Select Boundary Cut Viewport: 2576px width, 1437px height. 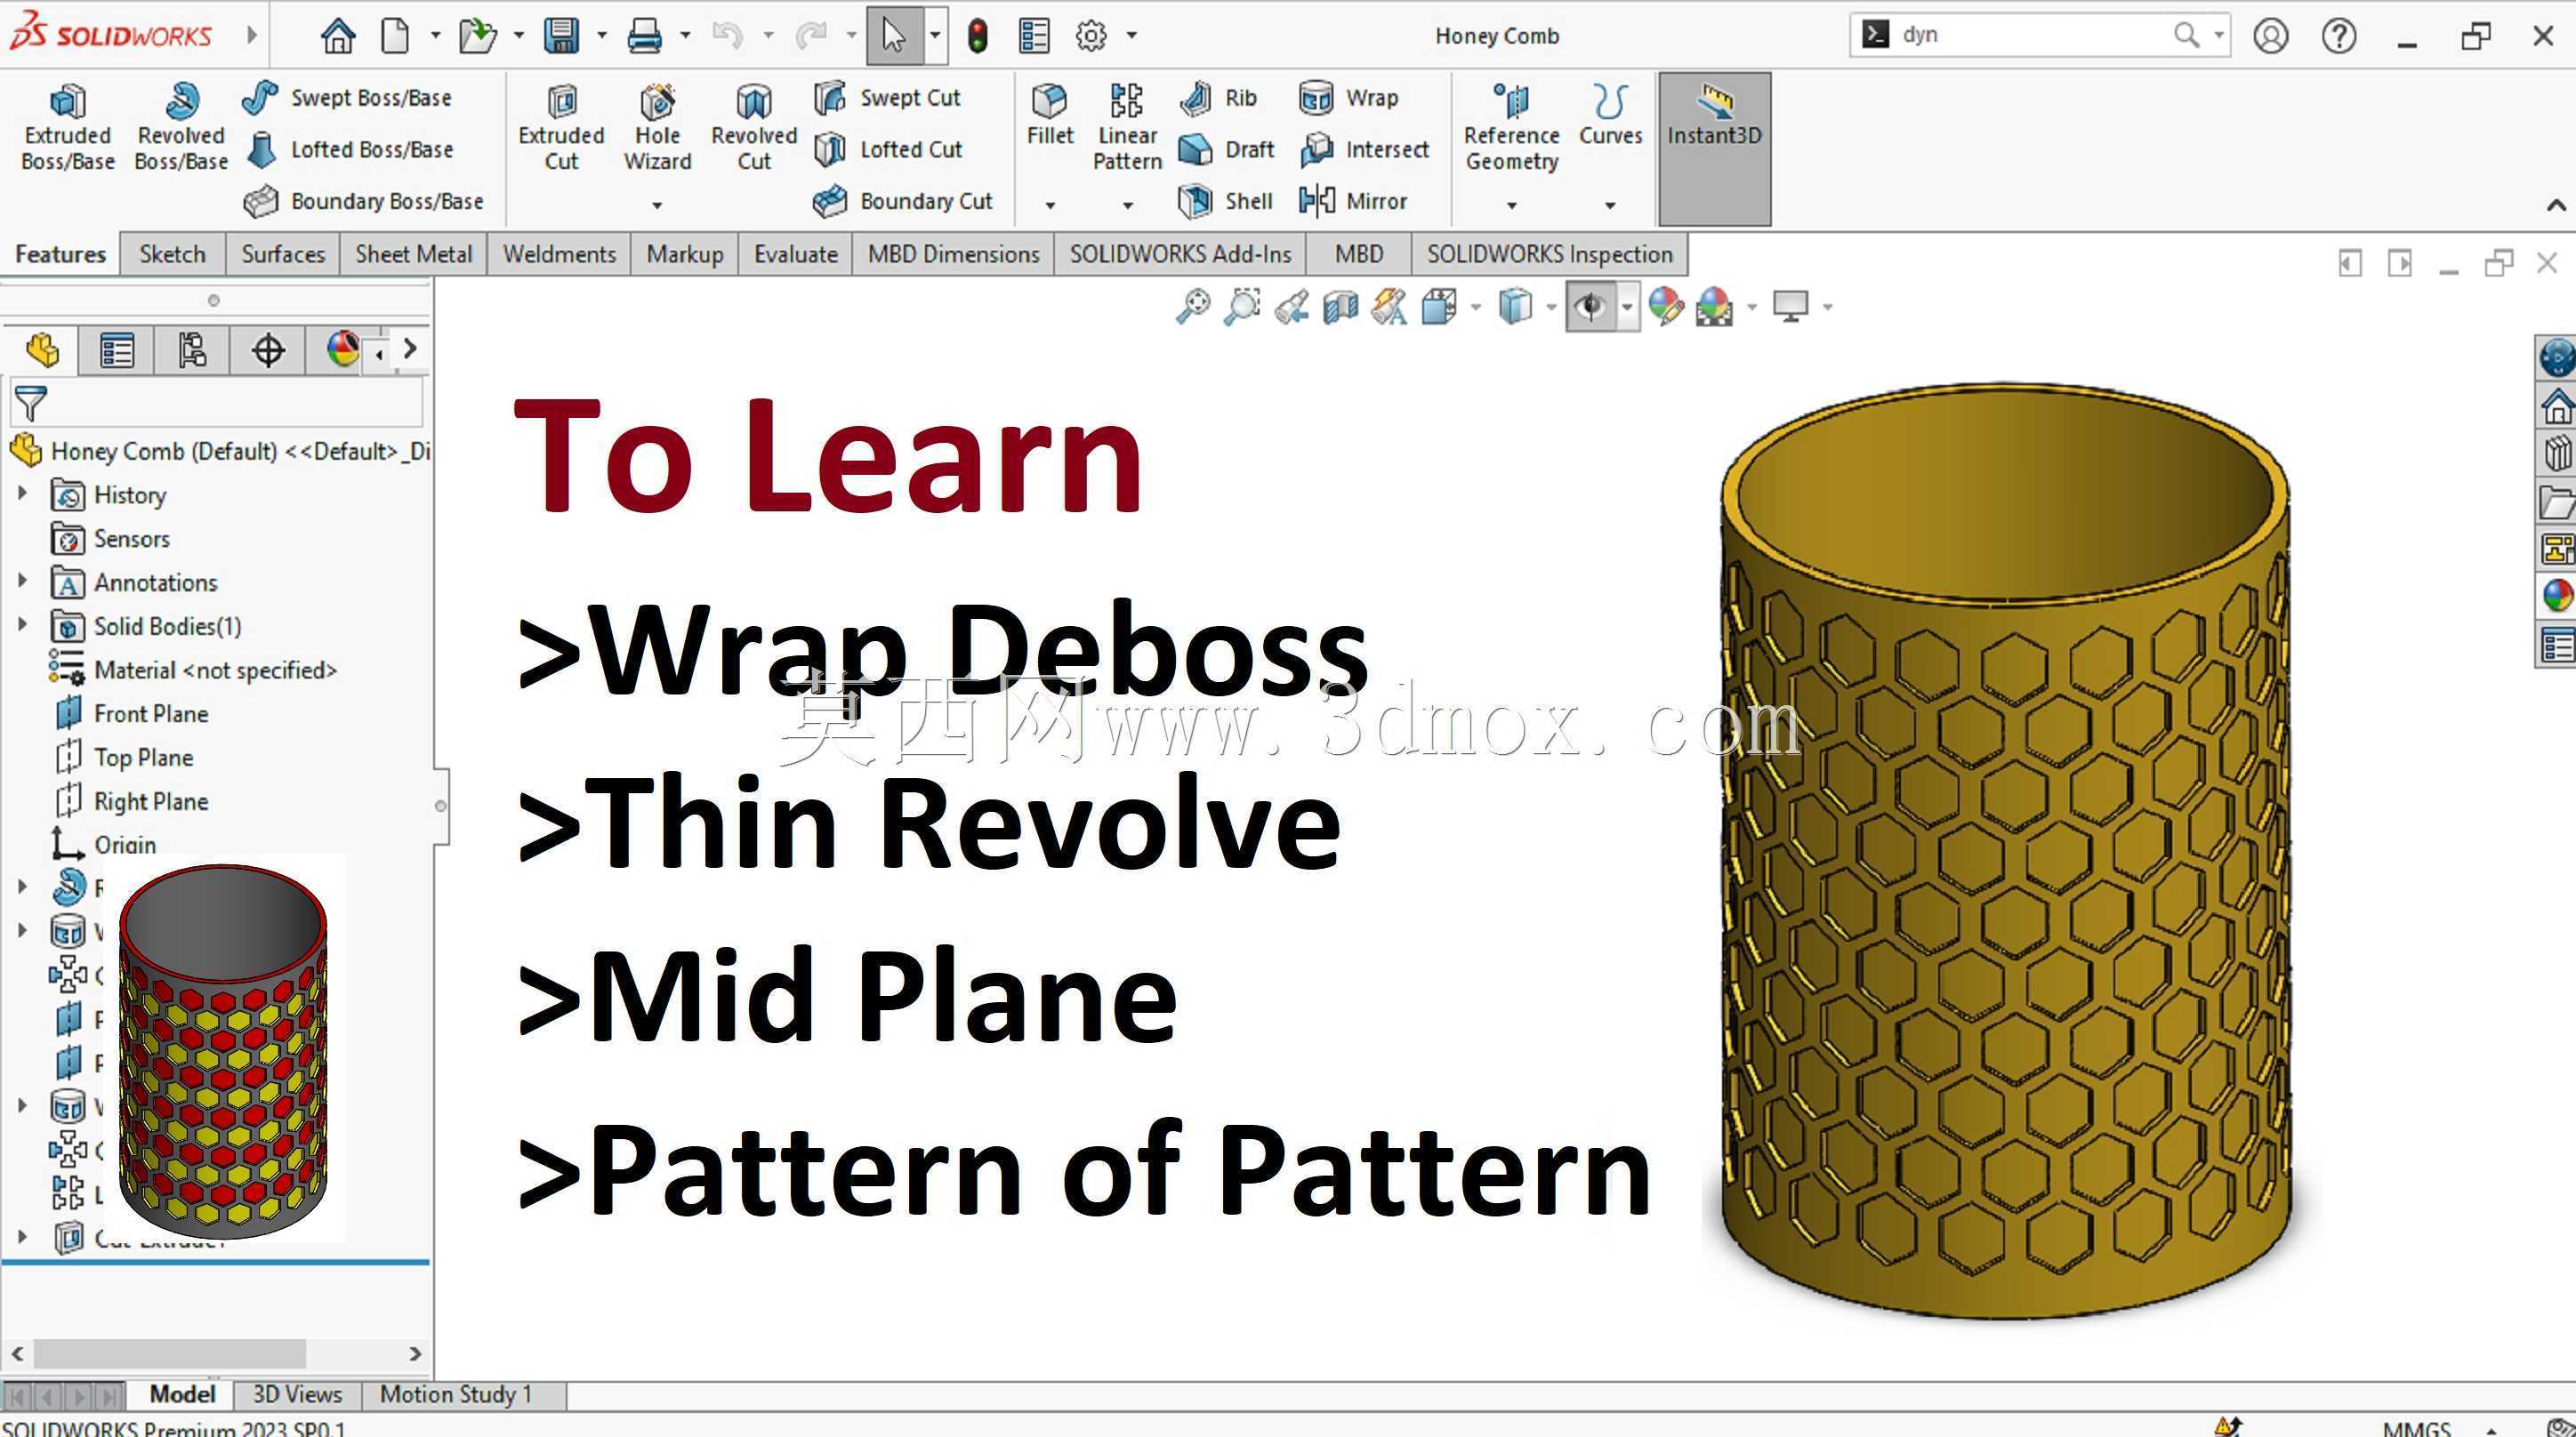tap(902, 201)
